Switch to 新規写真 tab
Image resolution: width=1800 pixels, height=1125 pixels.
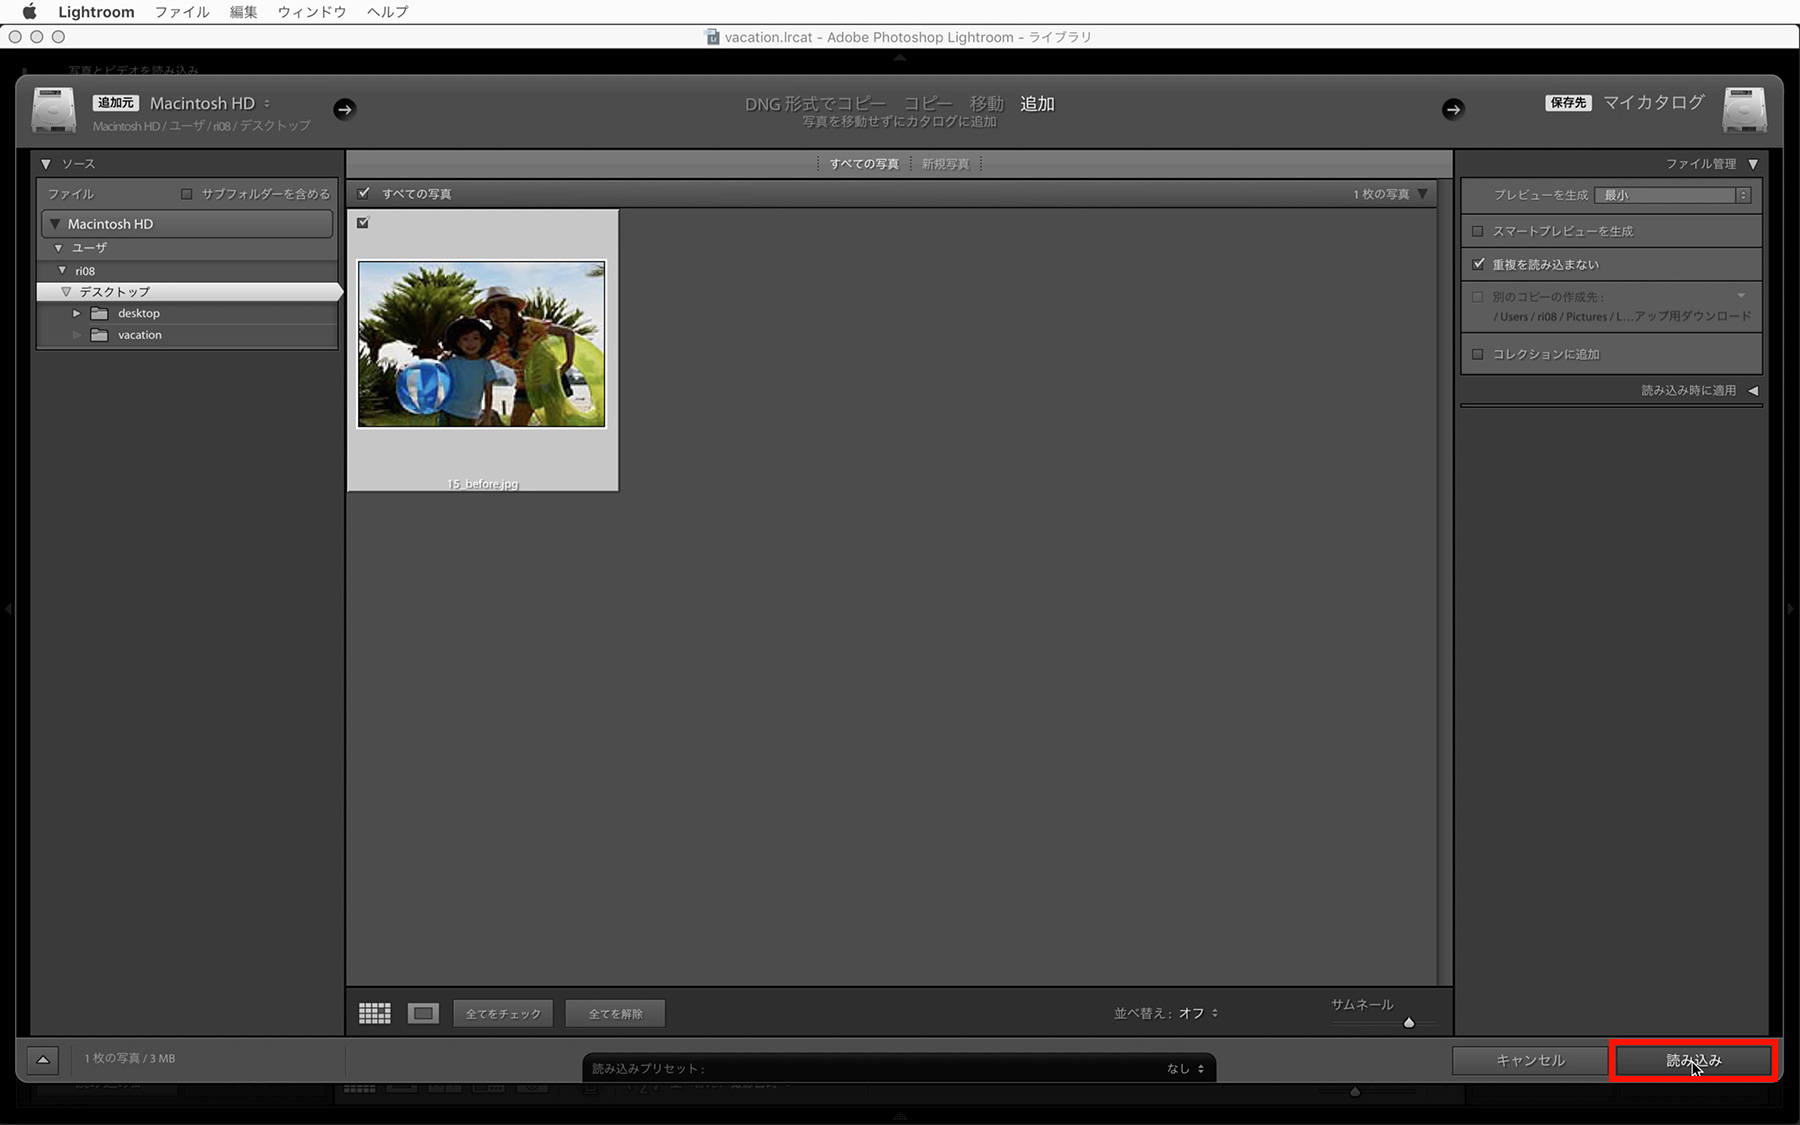946,164
